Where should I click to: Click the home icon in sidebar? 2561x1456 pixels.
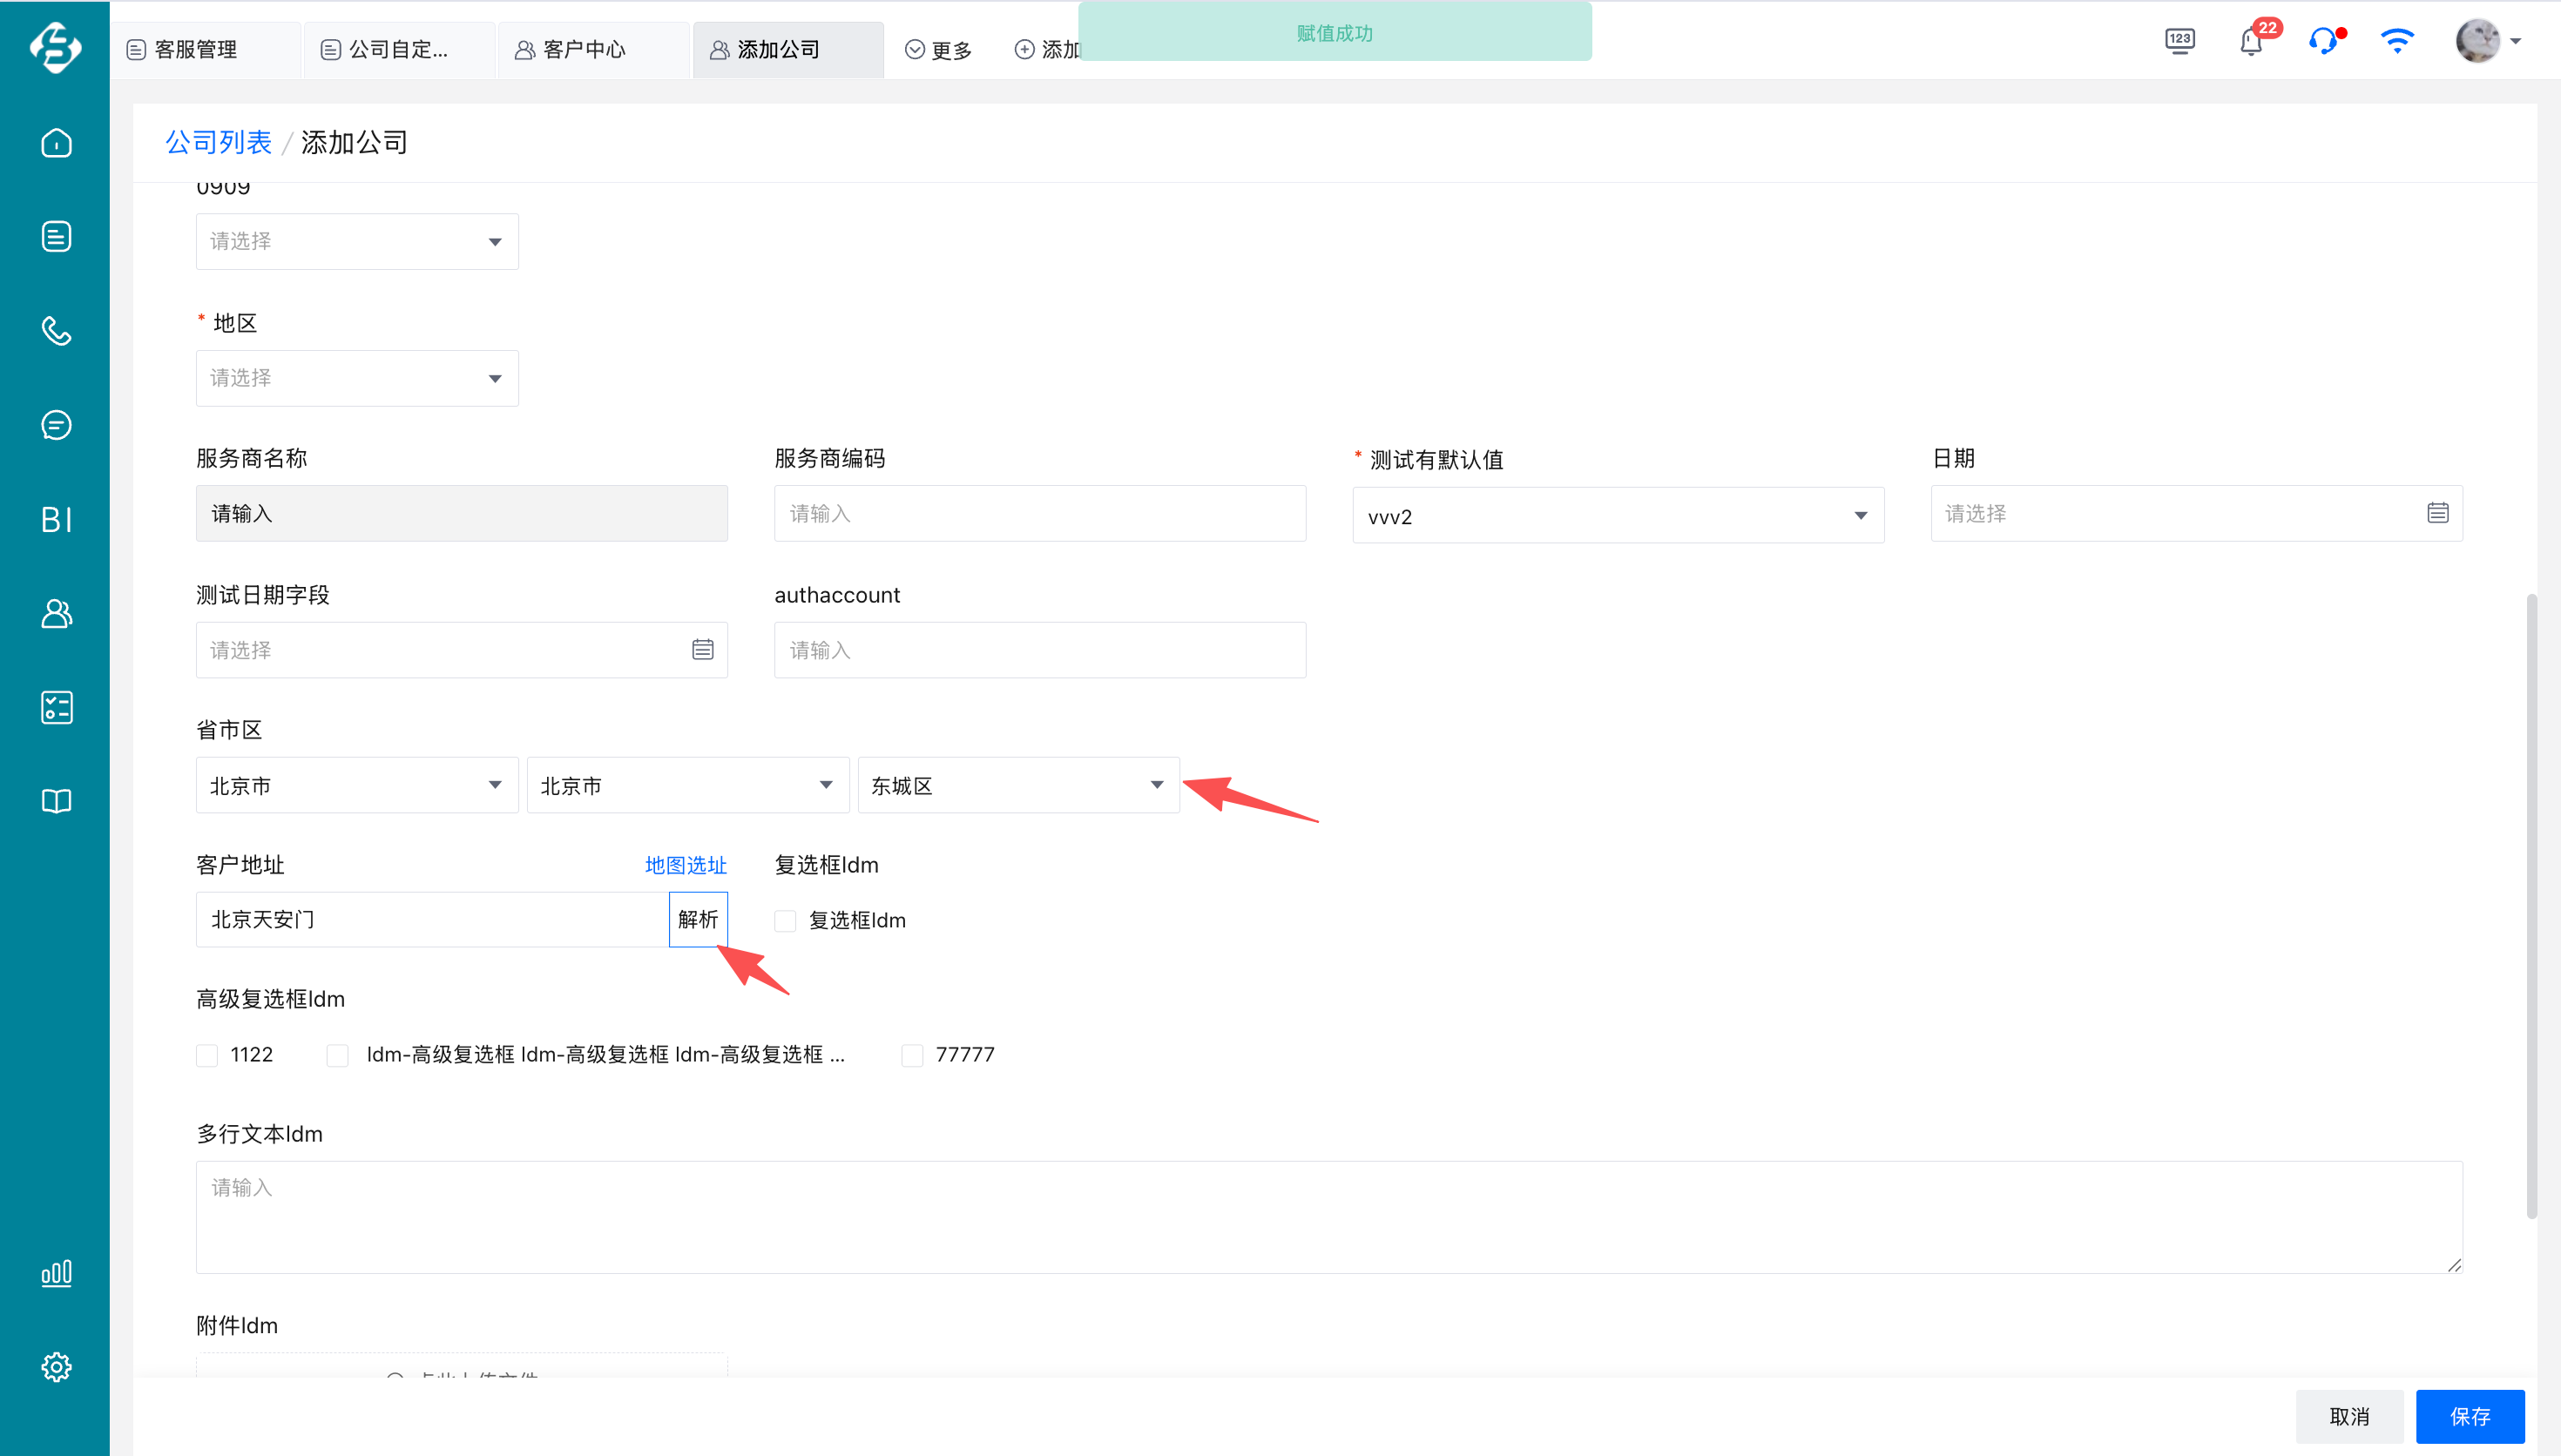coord(56,143)
